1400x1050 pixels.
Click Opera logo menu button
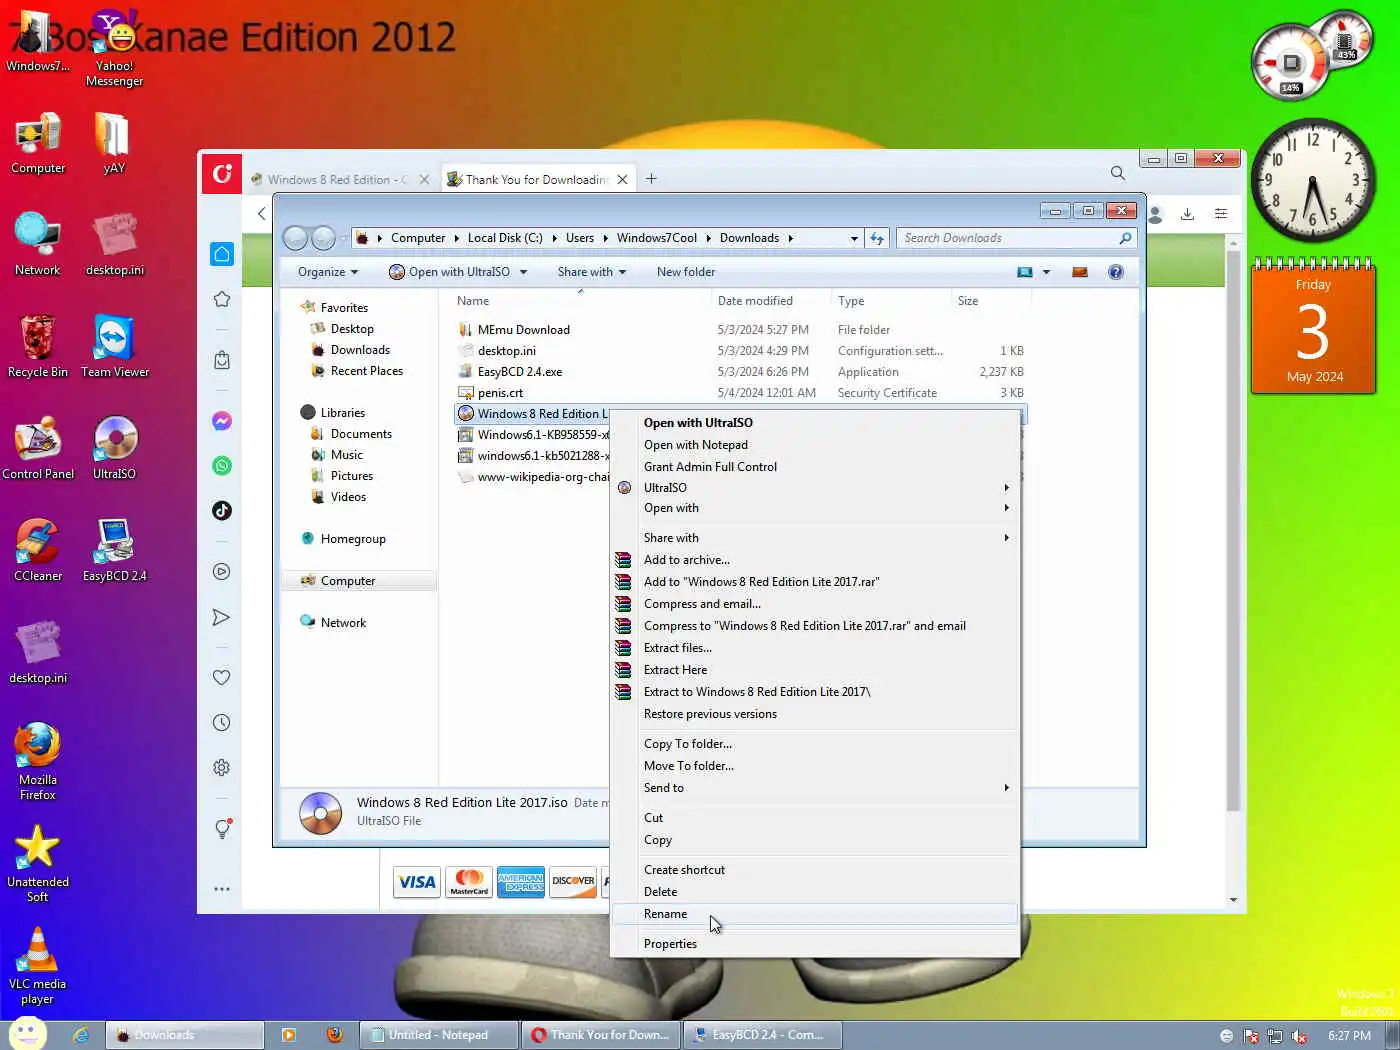(x=221, y=174)
